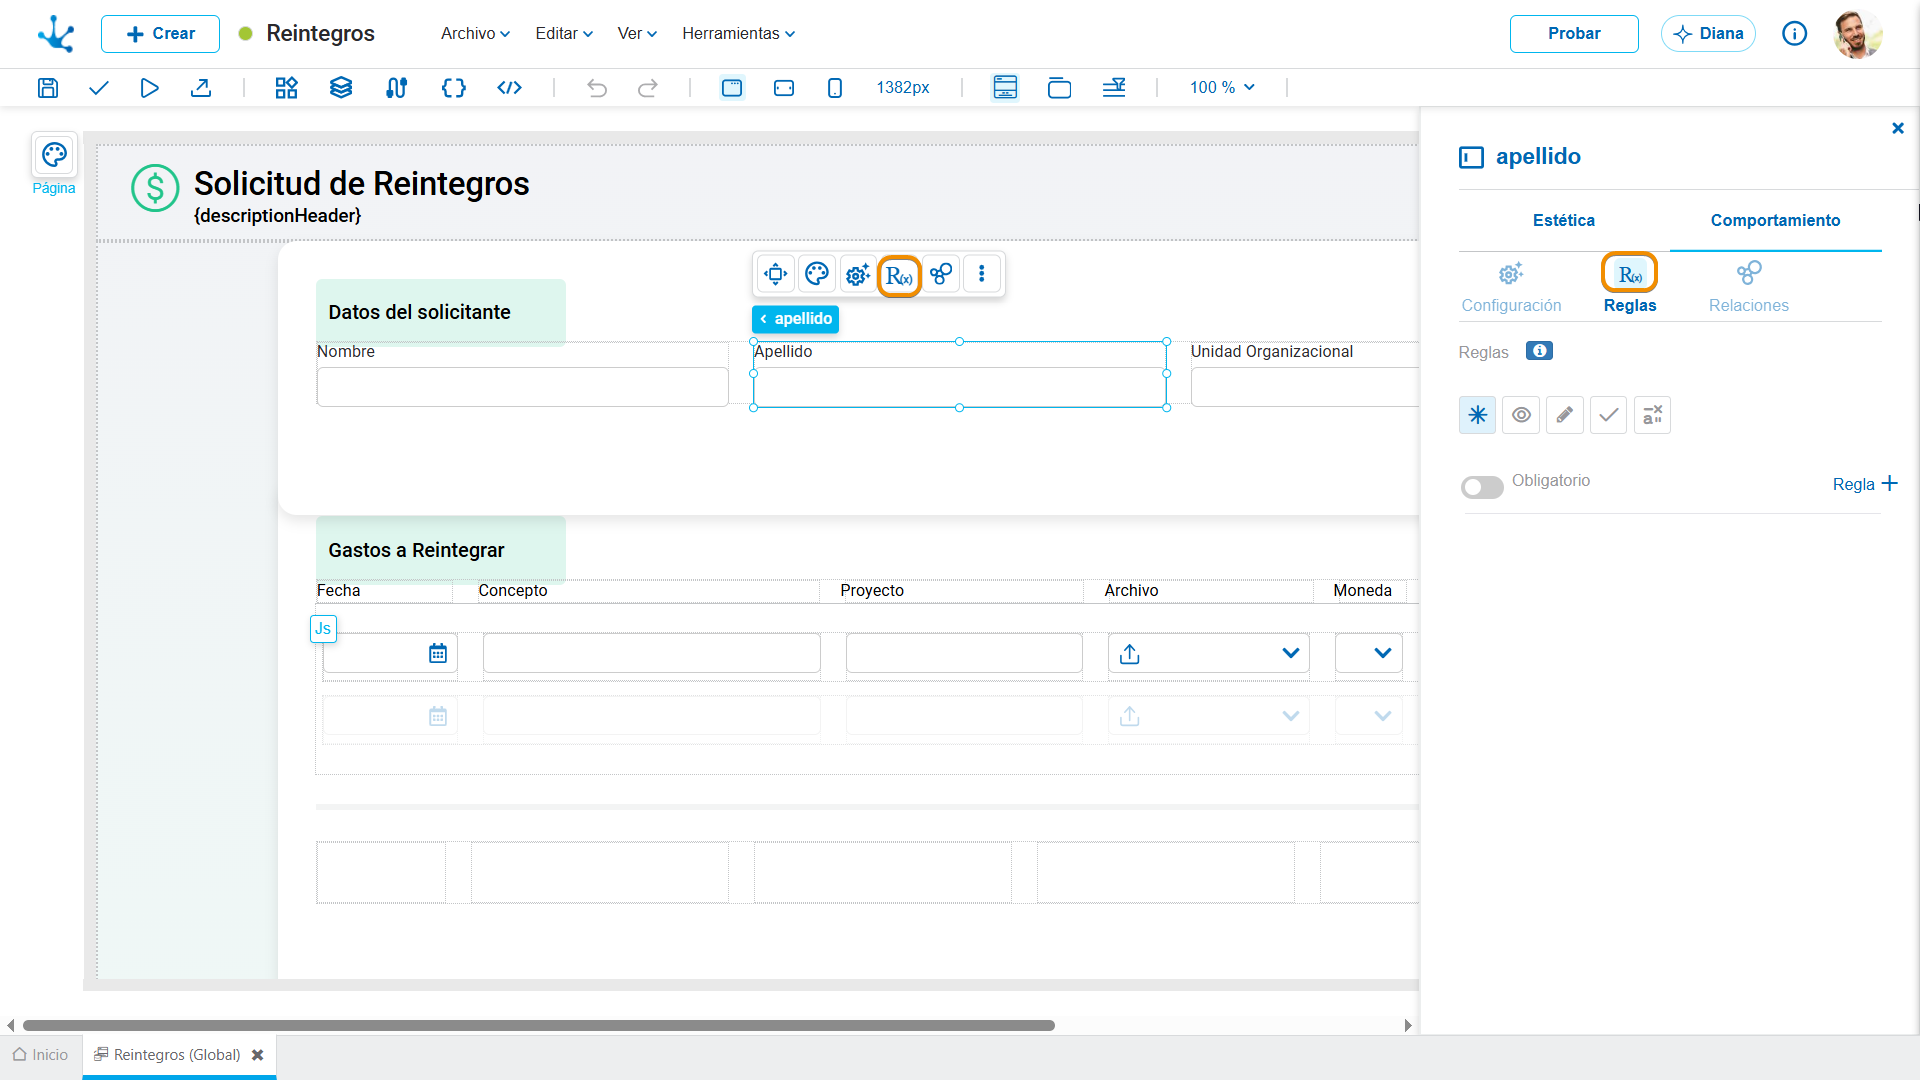Screen dimensions: 1920x1080
Task: Open the Archivo menu
Action: 476,33
